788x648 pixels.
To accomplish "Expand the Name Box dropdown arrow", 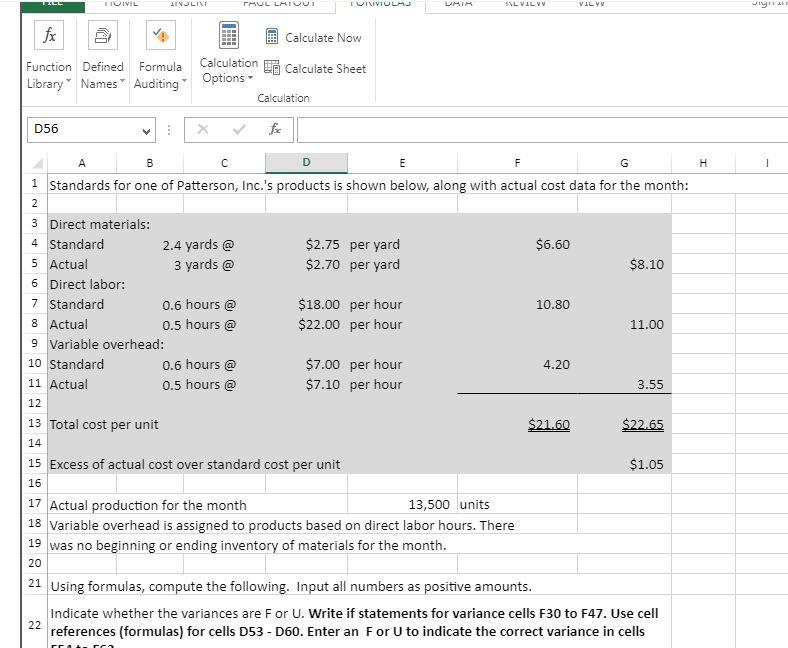I will click(x=146, y=131).
